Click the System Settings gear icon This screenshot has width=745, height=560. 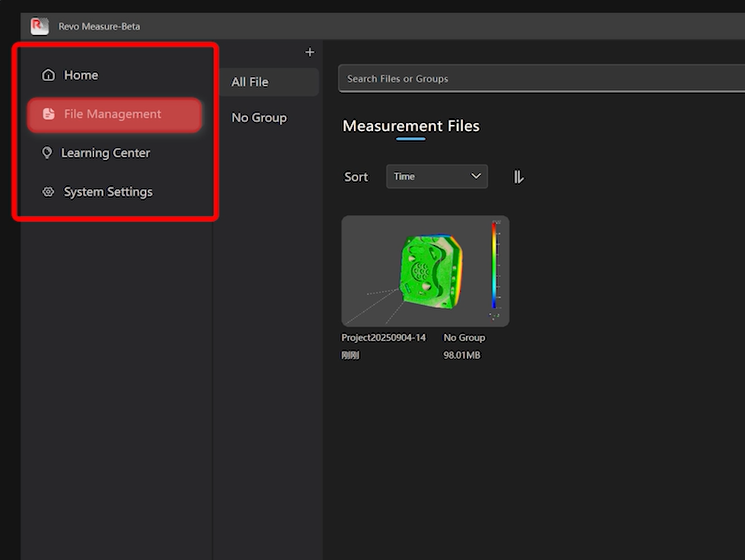(x=48, y=192)
